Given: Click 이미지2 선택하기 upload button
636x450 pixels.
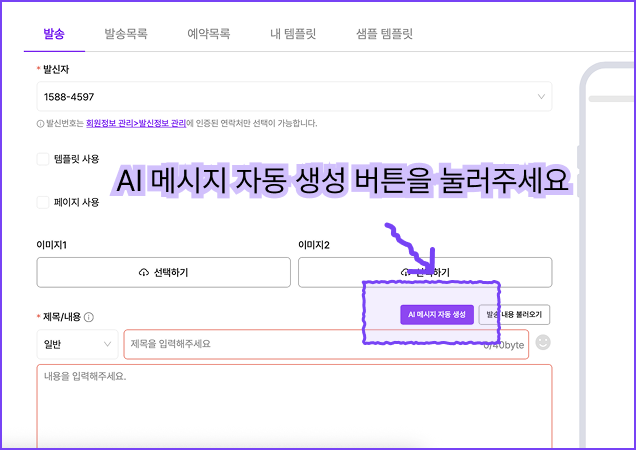Looking at the screenshot, I should coord(425,272).
